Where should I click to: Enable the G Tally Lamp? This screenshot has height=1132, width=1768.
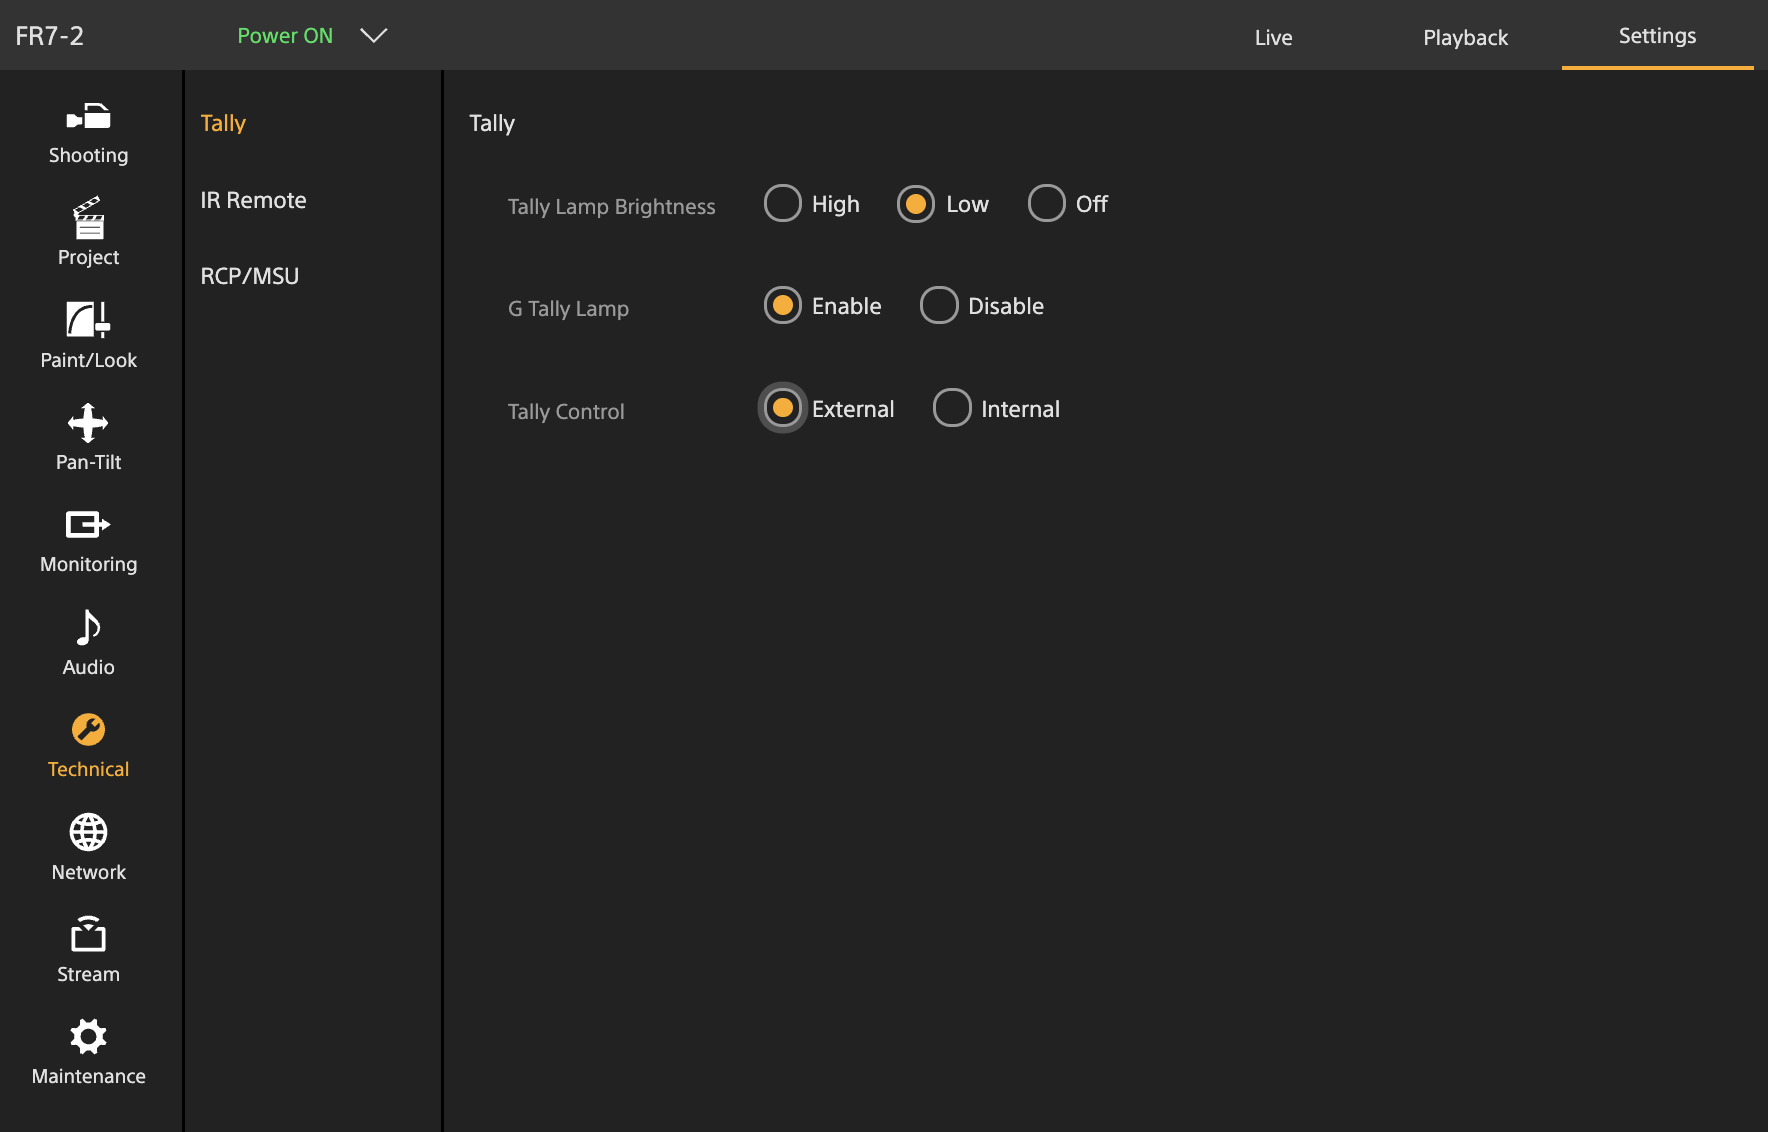(783, 305)
